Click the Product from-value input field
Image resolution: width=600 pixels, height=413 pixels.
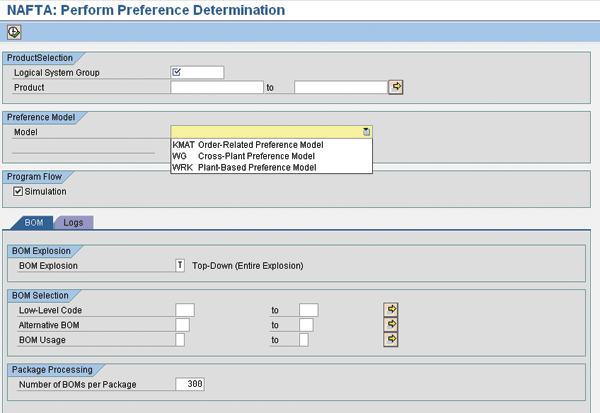coord(217,87)
